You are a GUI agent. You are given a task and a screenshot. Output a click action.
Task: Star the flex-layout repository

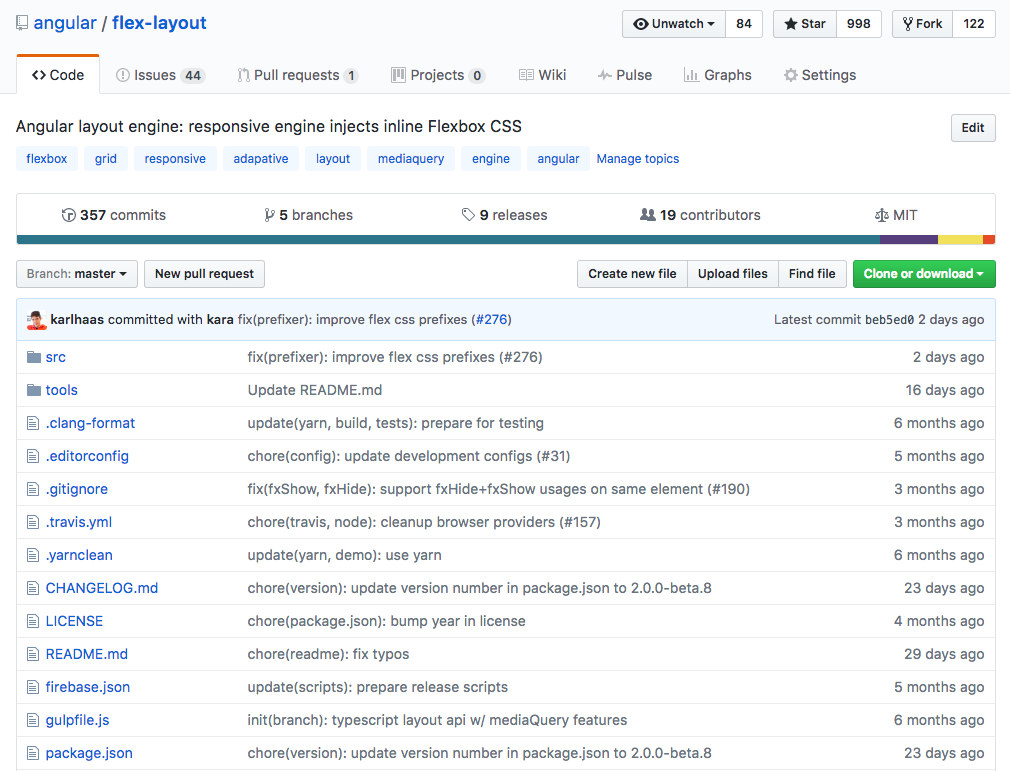[805, 24]
